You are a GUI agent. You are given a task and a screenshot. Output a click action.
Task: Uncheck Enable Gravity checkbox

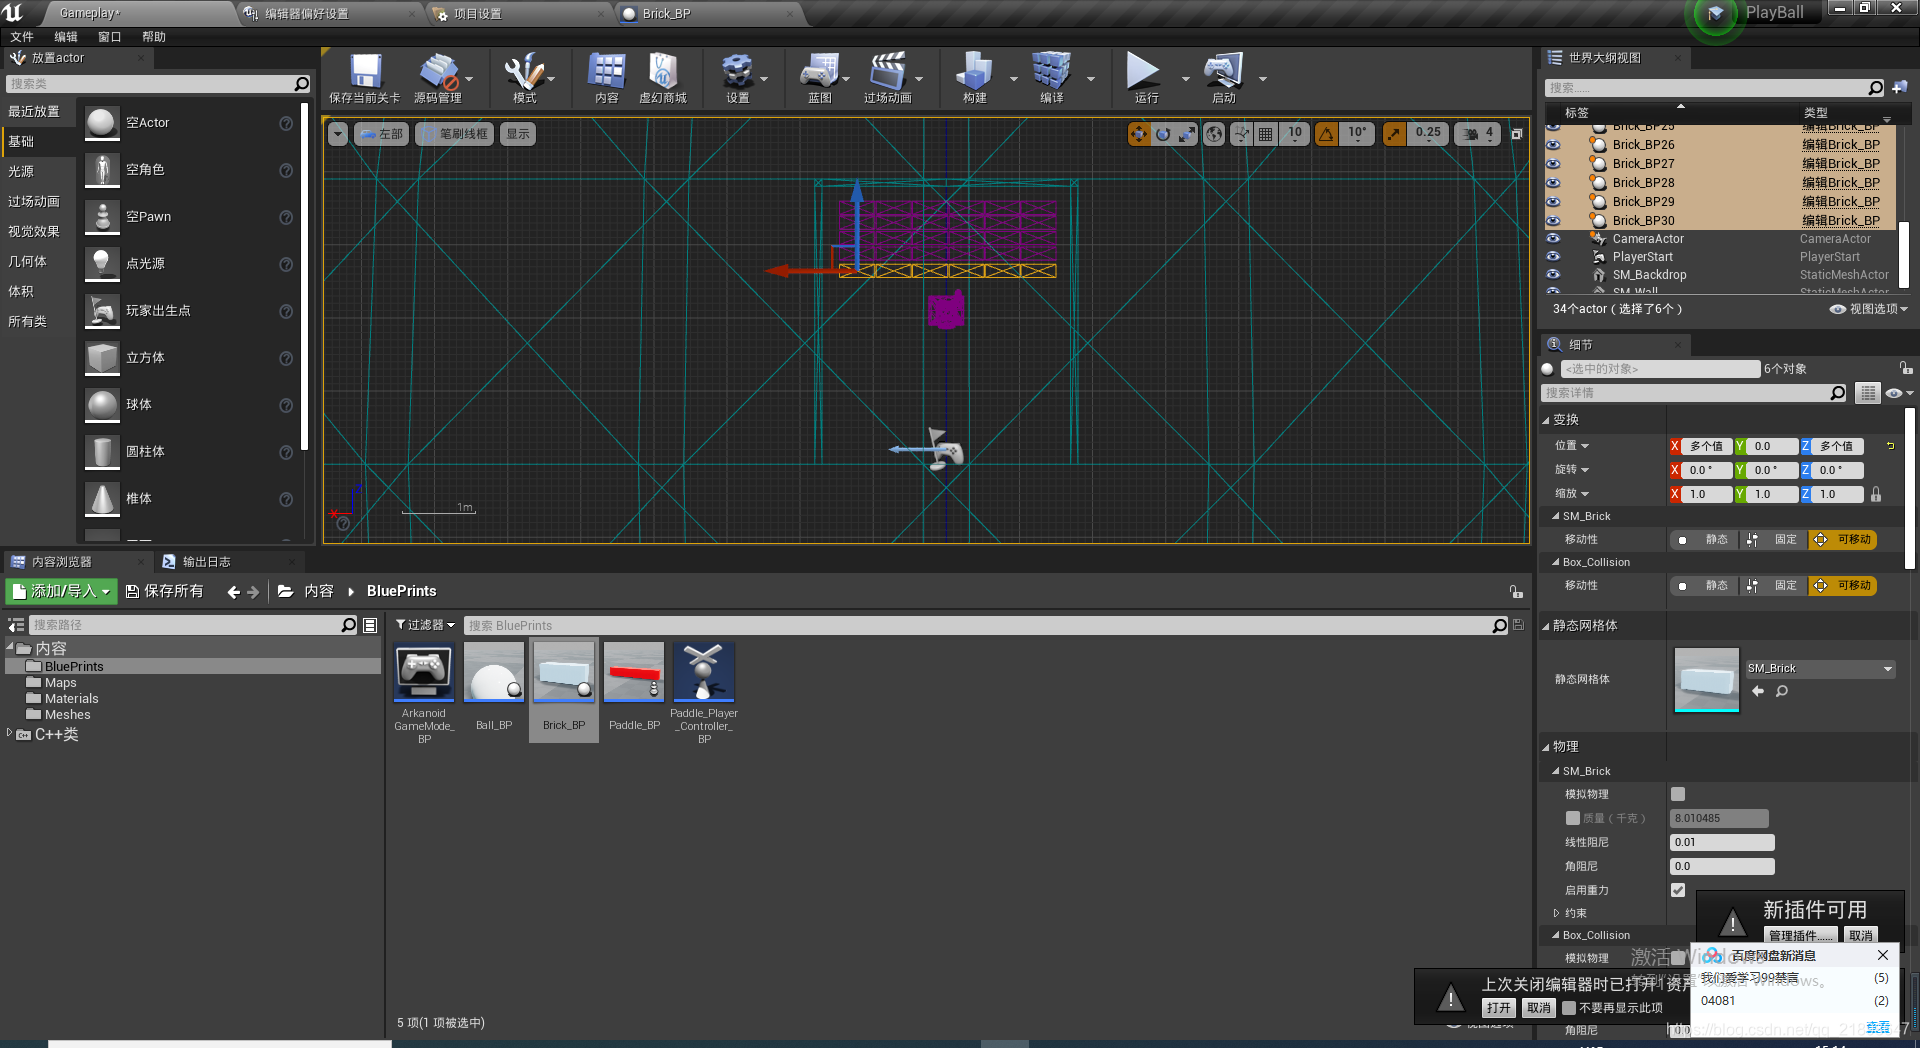pyautogui.click(x=1678, y=890)
